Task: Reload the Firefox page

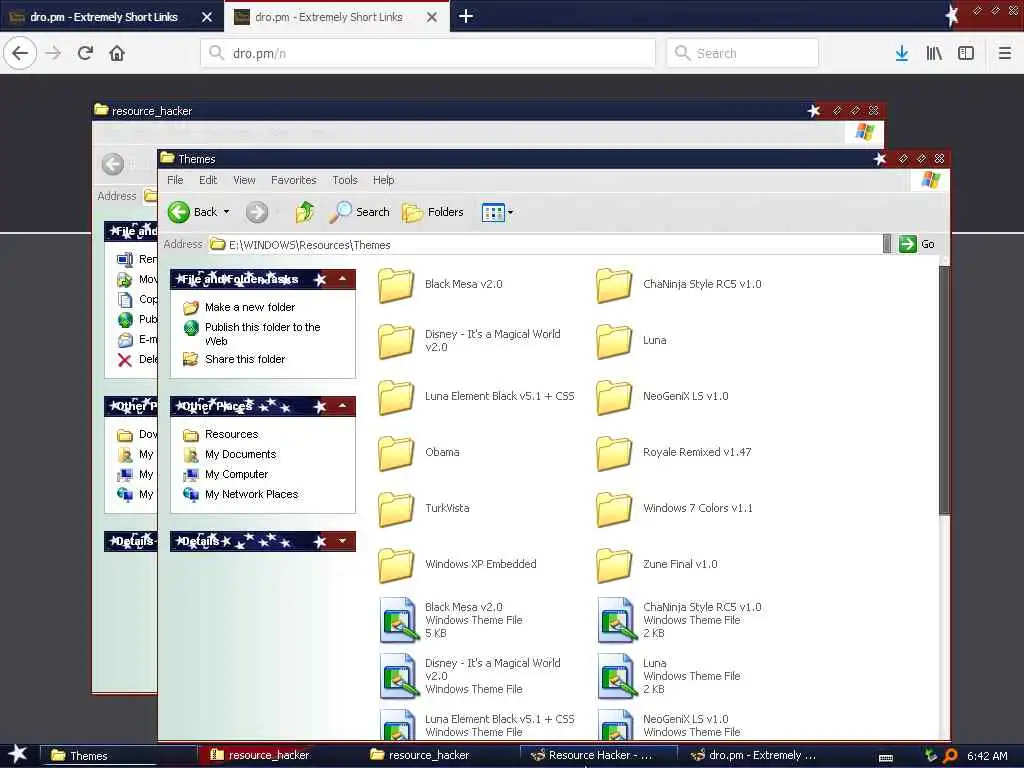Action: 85,53
